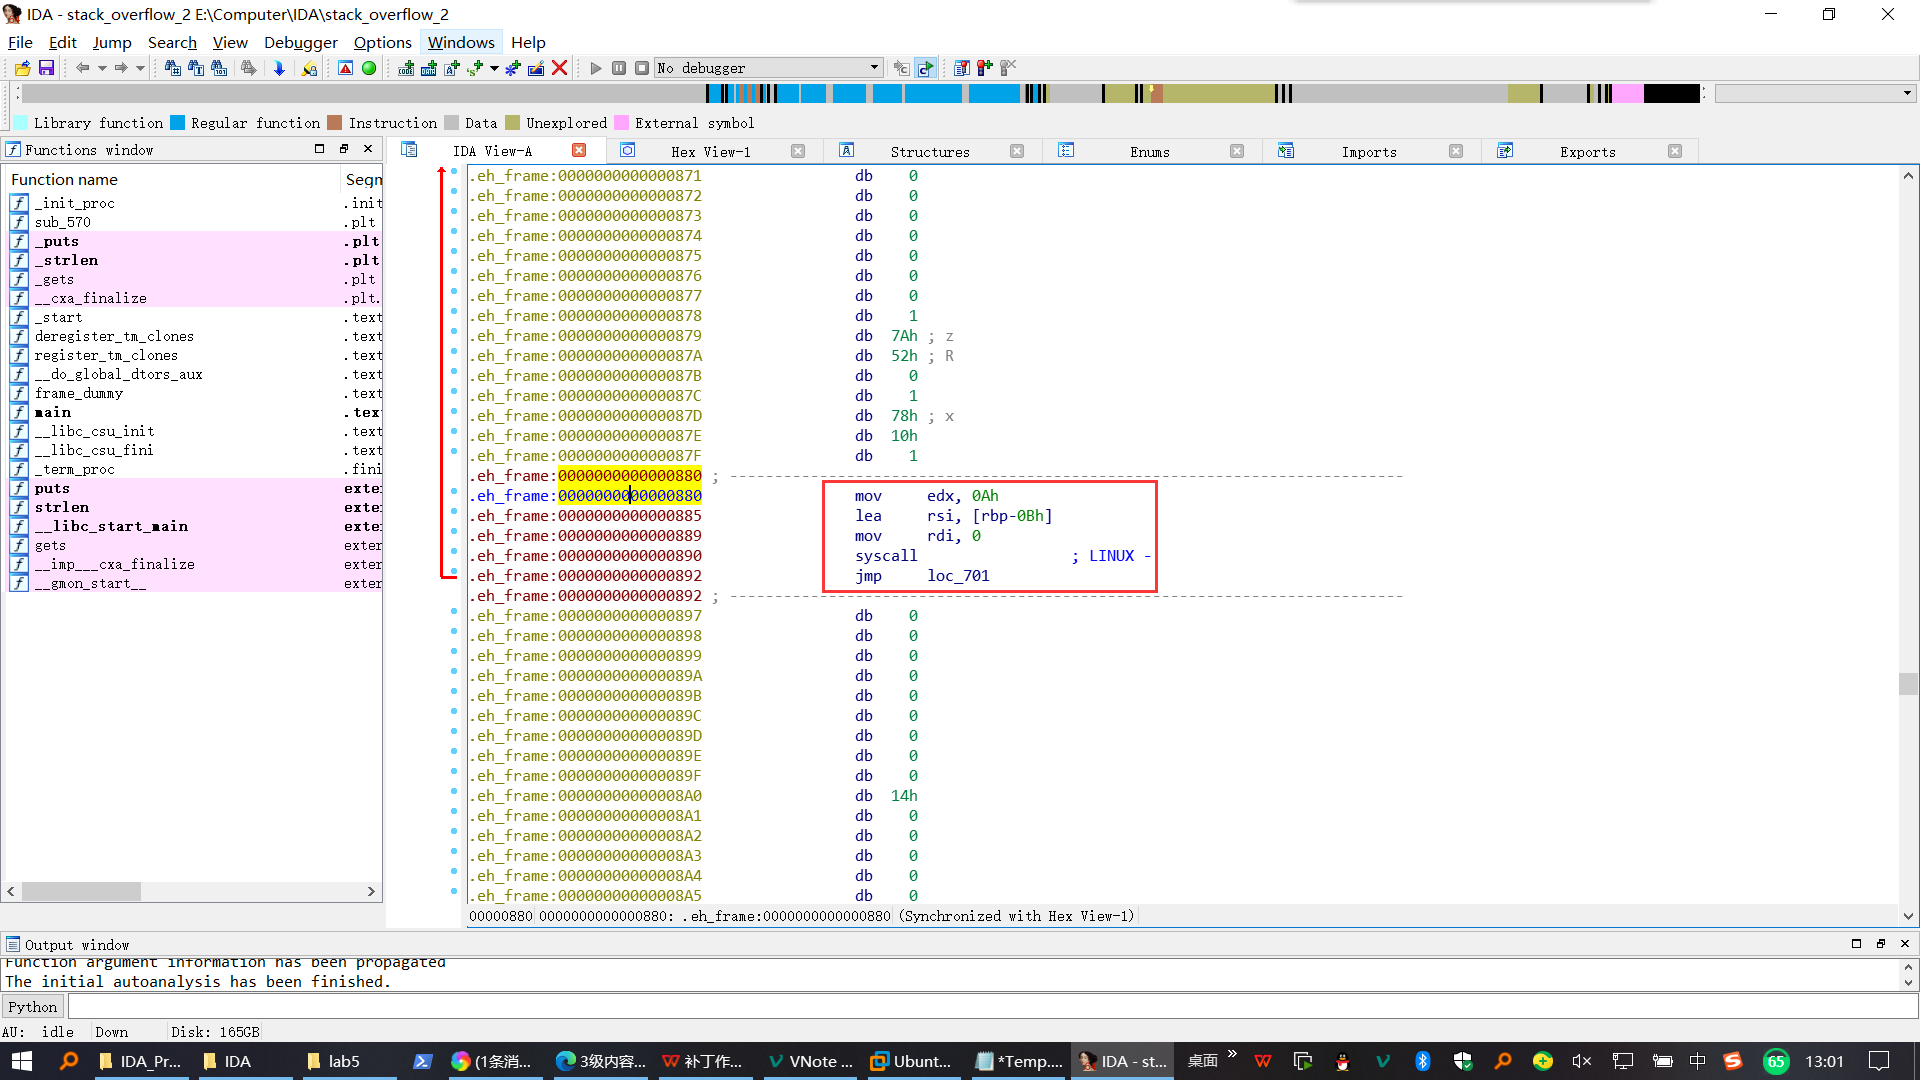
Task: Click the pause process icon
Action: [619, 68]
